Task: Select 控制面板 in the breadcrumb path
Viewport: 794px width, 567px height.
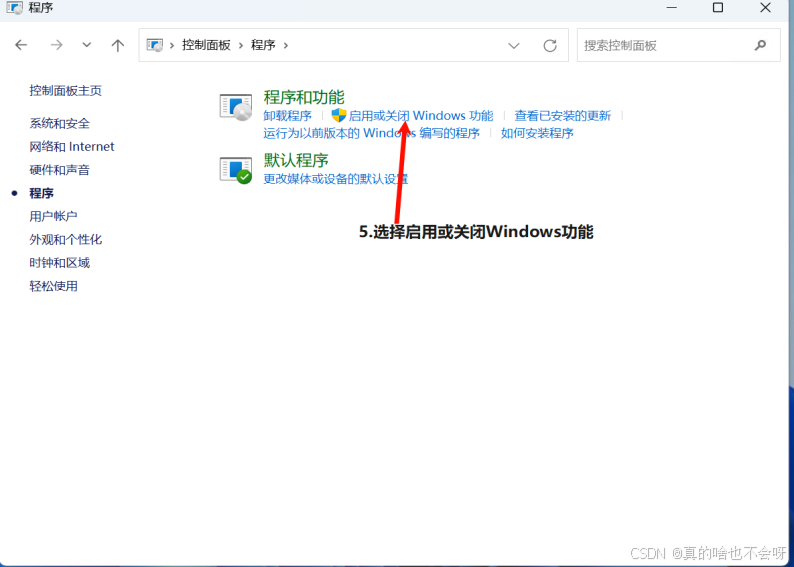Action: tap(206, 45)
